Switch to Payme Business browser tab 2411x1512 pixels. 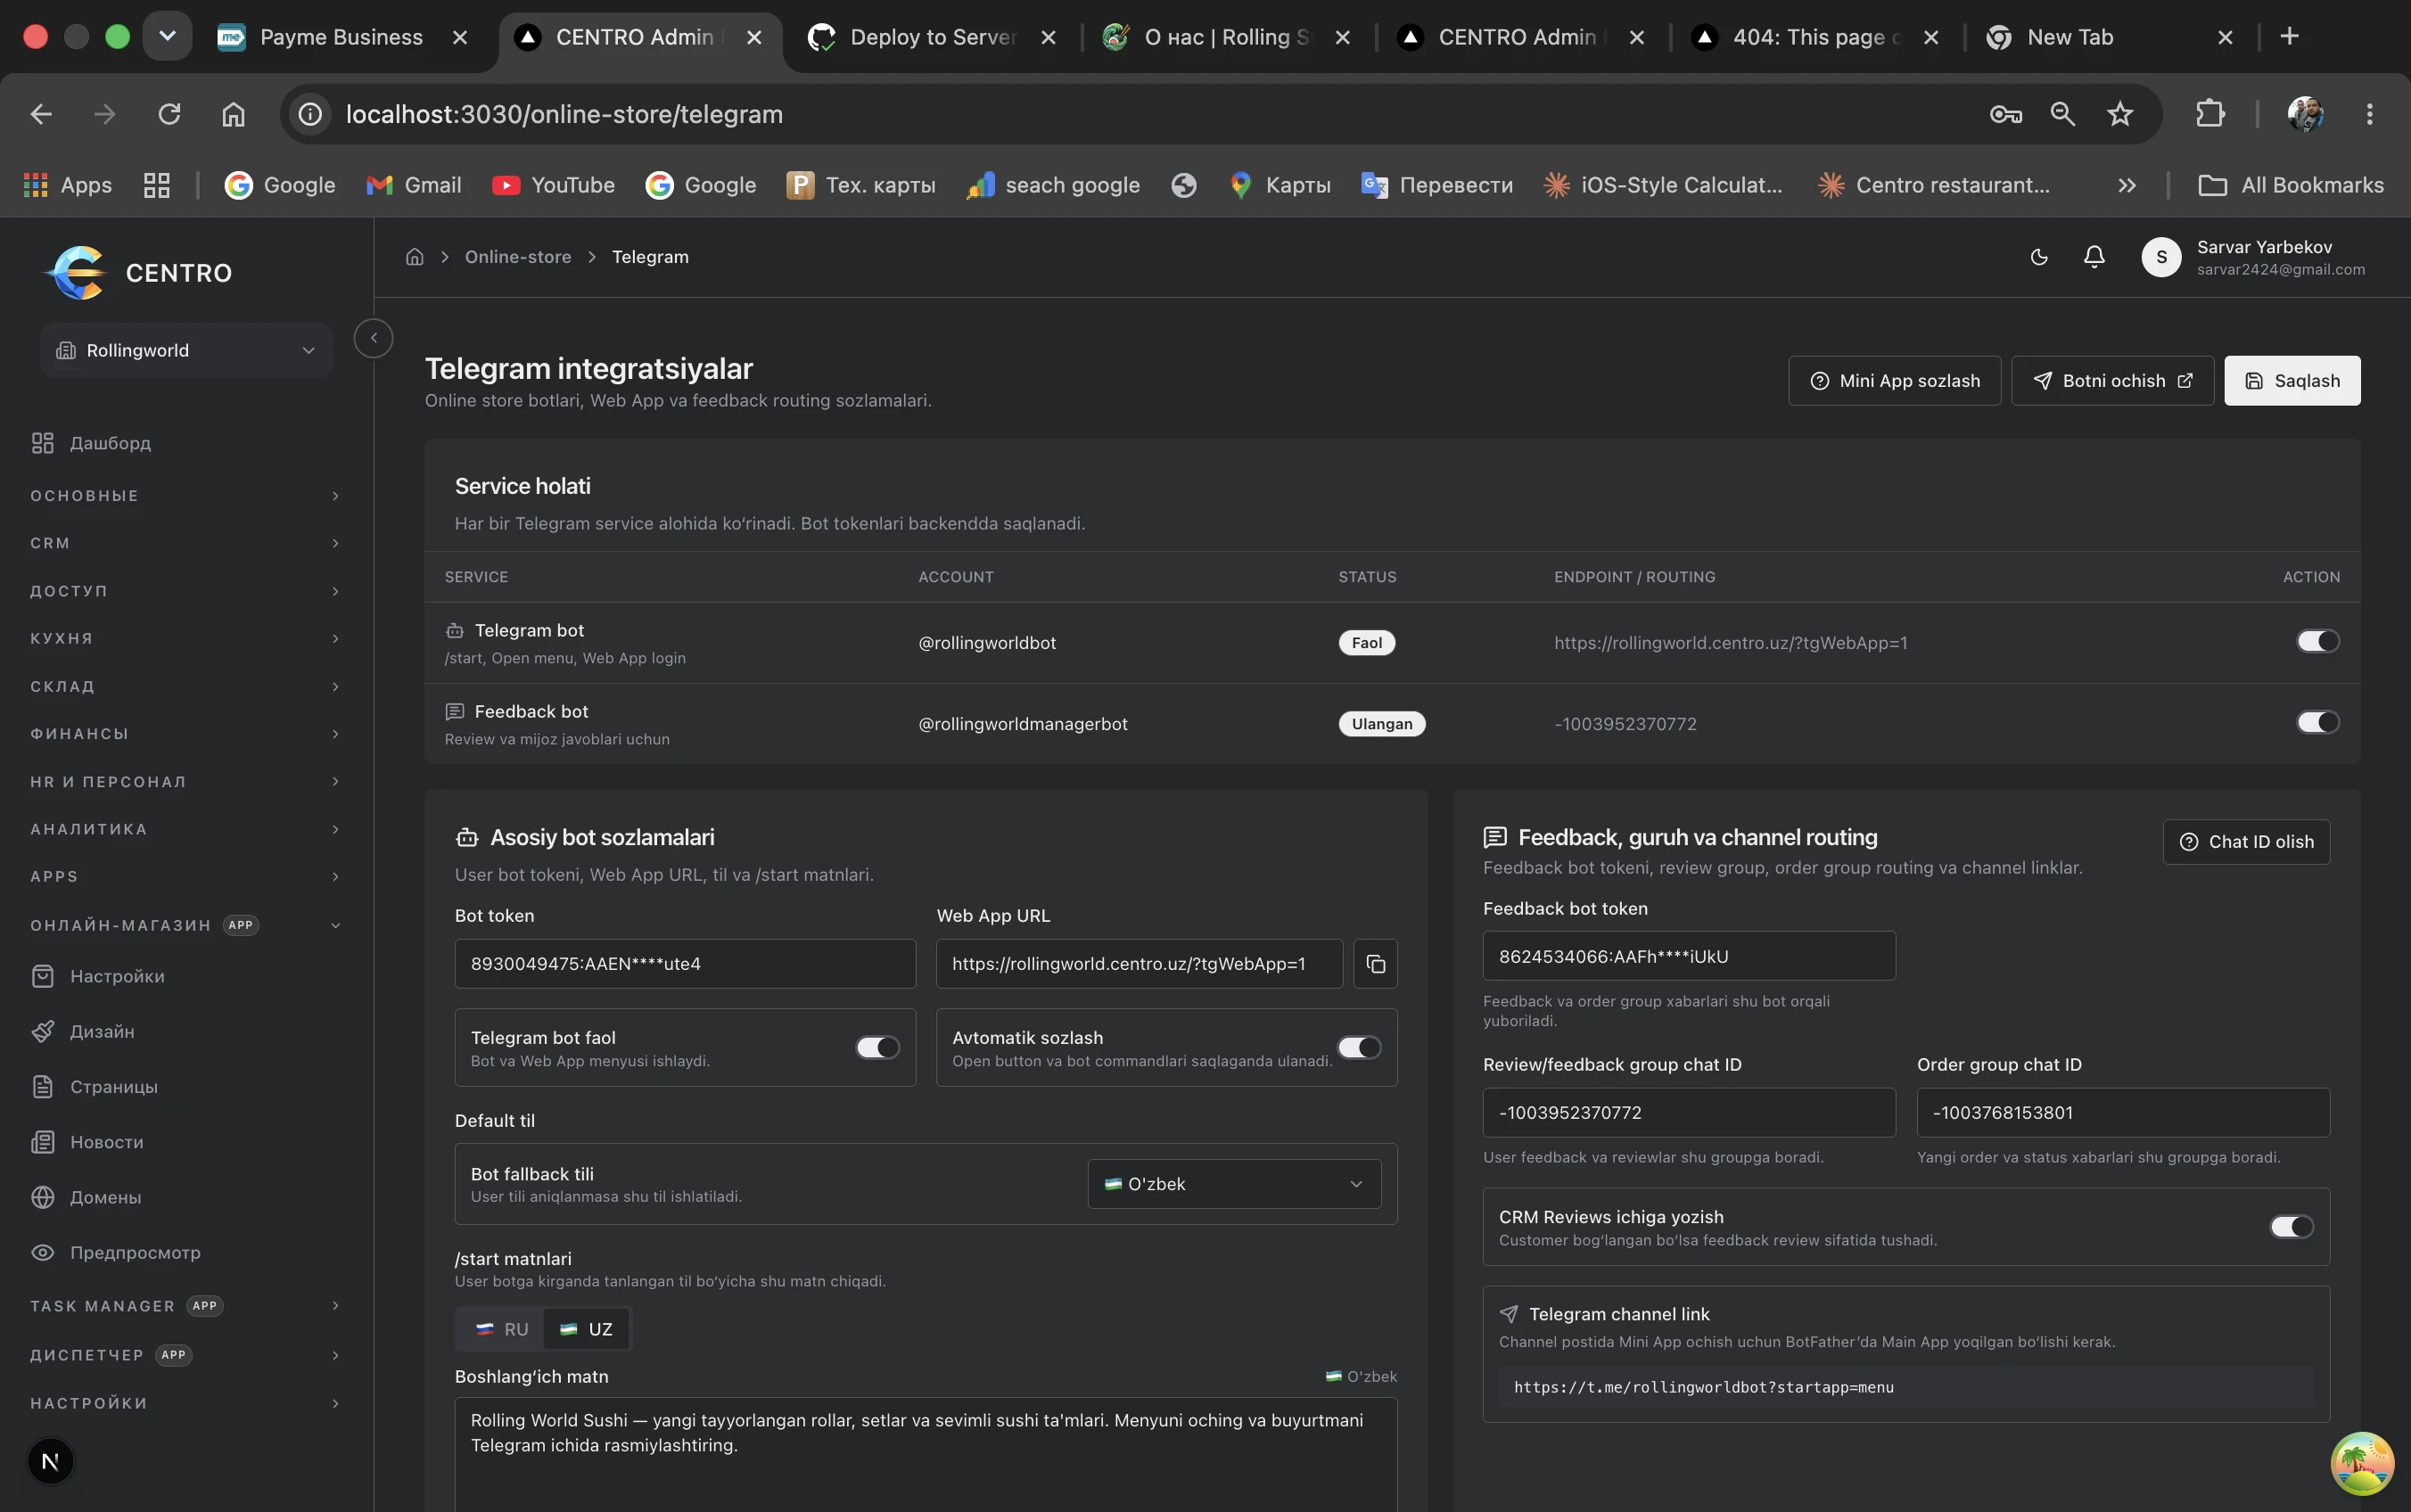[x=342, y=37]
